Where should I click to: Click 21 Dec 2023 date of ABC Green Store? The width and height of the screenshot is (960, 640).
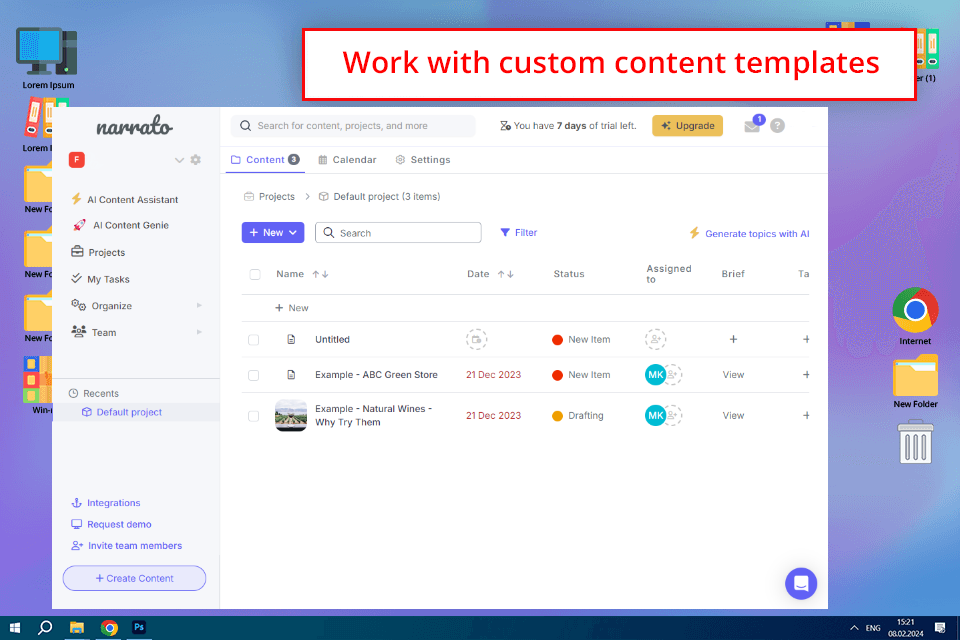[x=493, y=375]
